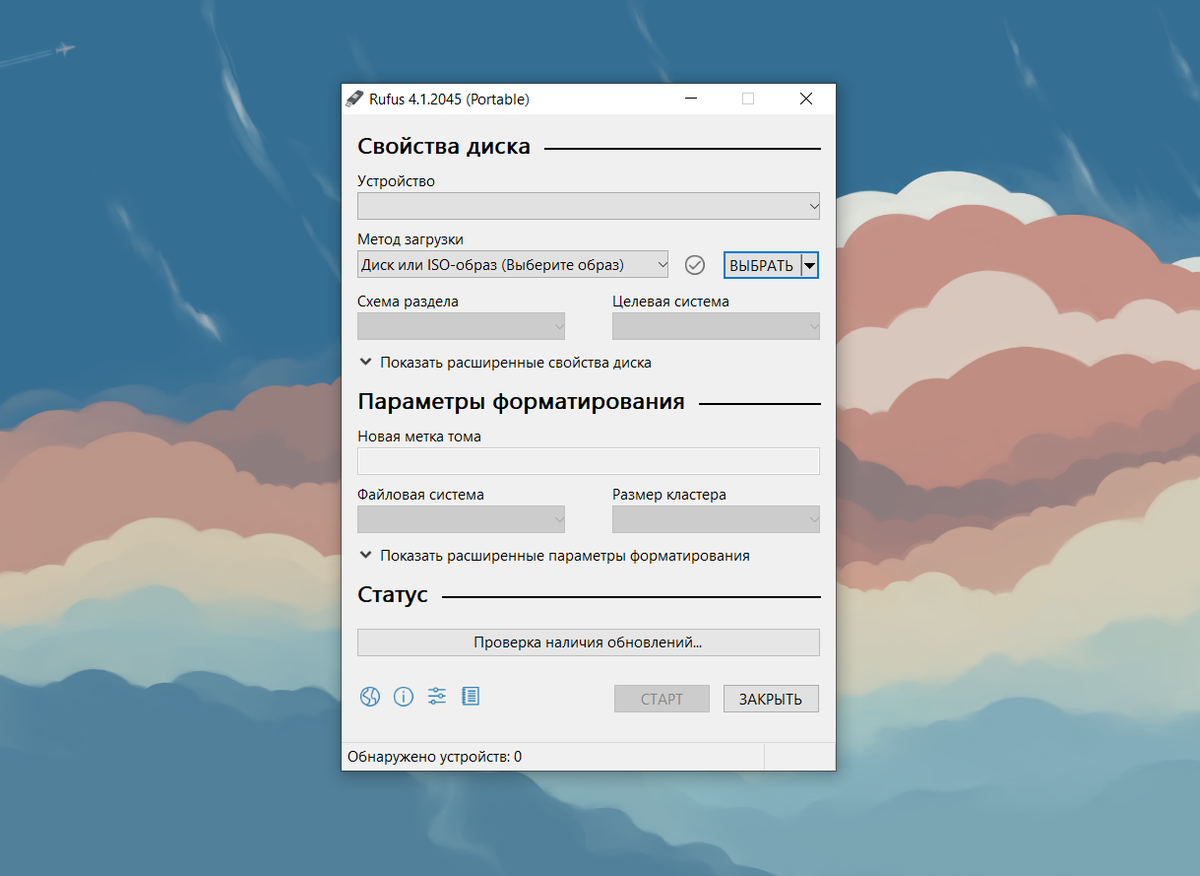Click the Проверка наличия обновлений status bar
This screenshot has height=876, width=1200.
pyautogui.click(x=589, y=642)
